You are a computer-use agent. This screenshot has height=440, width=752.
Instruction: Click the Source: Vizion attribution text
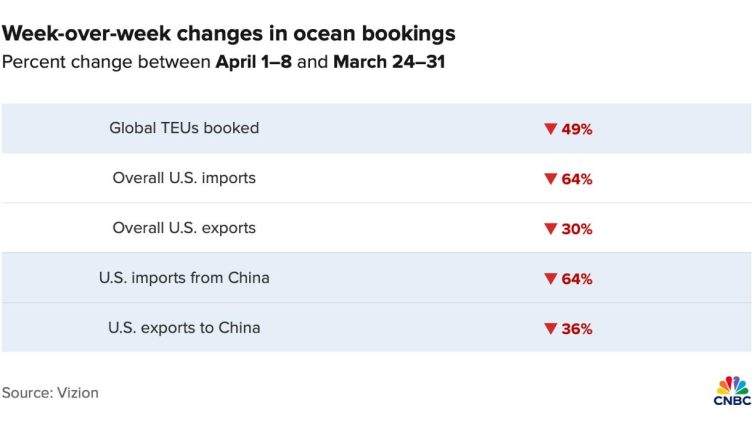pos(50,393)
